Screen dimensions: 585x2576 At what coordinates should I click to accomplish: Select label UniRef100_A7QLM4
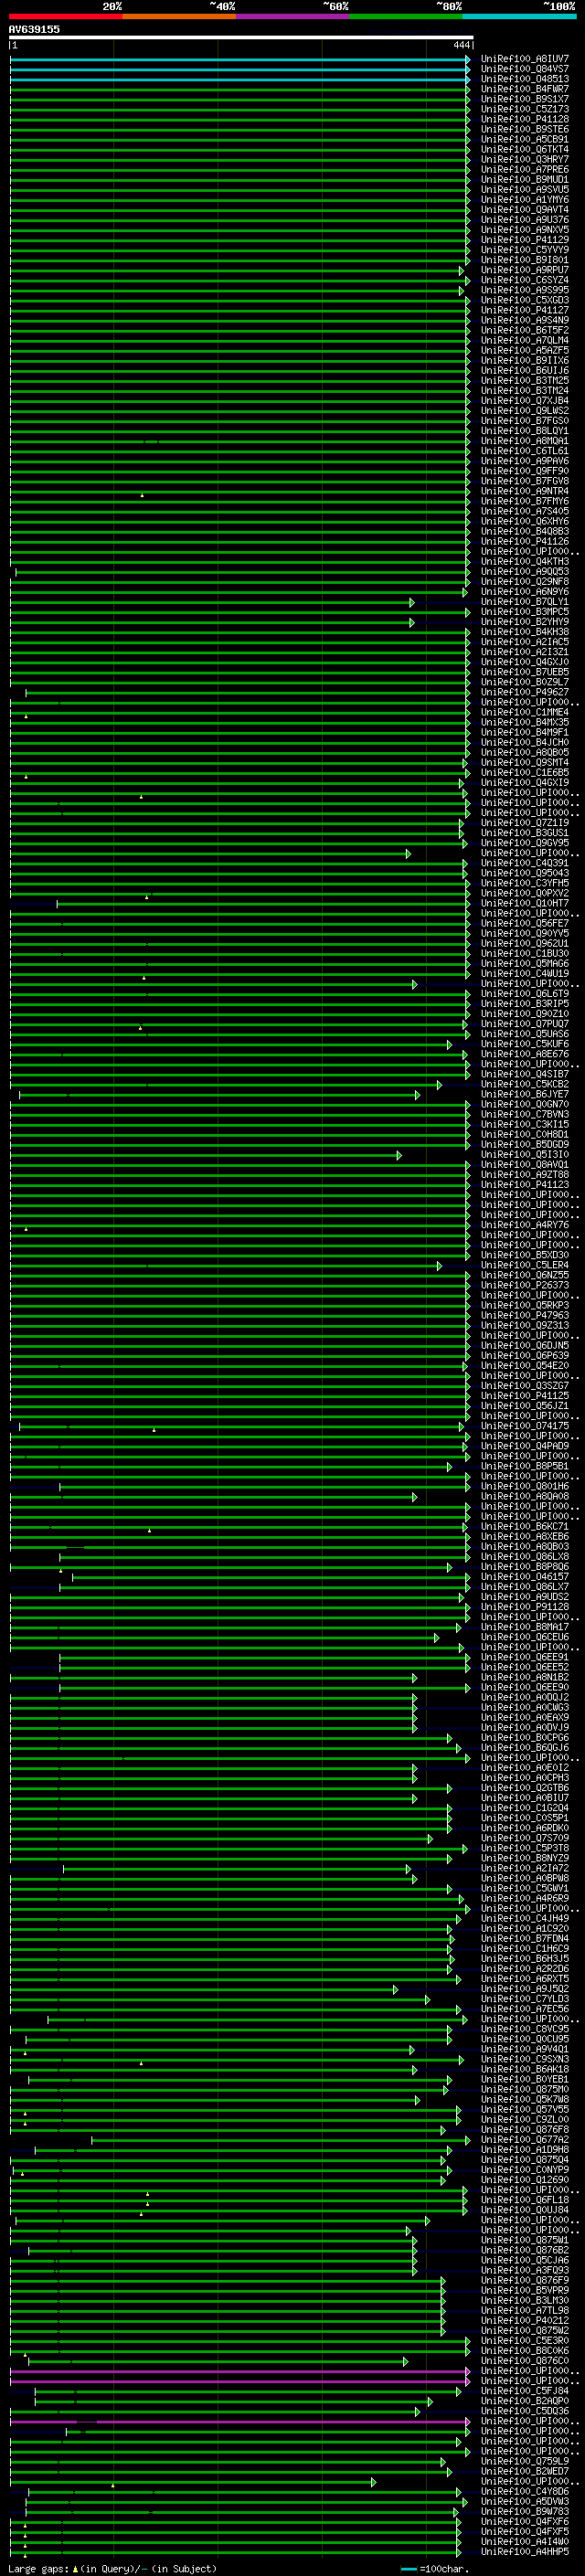tap(525, 340)
